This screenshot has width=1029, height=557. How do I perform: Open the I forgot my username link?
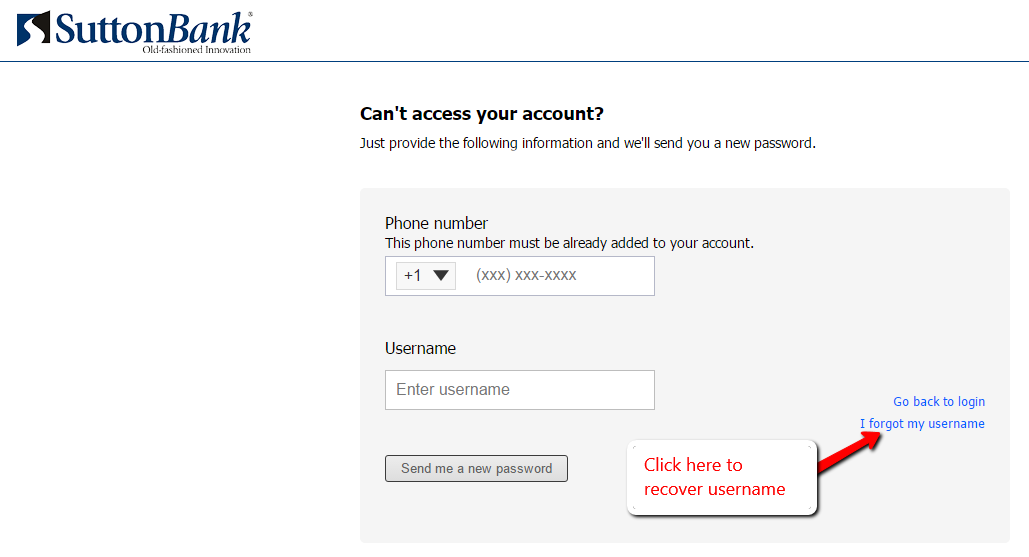coord(922,424)
